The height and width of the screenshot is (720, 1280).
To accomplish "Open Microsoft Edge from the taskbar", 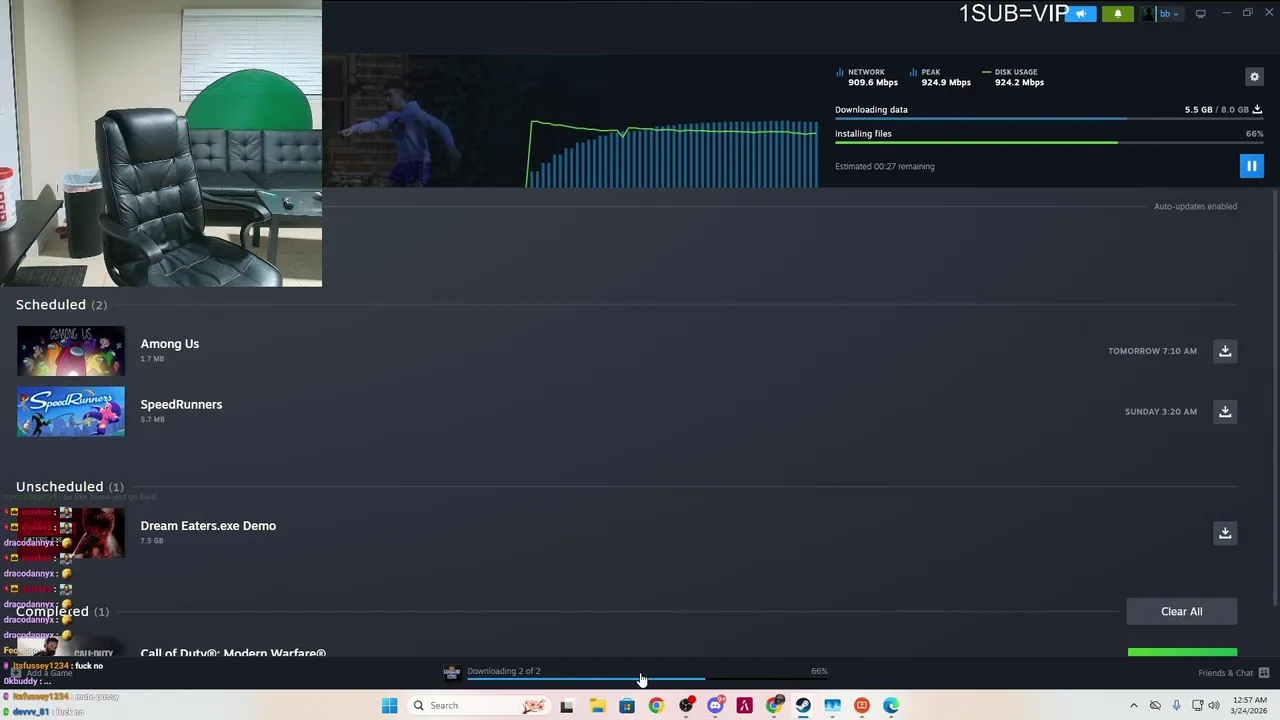I will click(891, 706).
